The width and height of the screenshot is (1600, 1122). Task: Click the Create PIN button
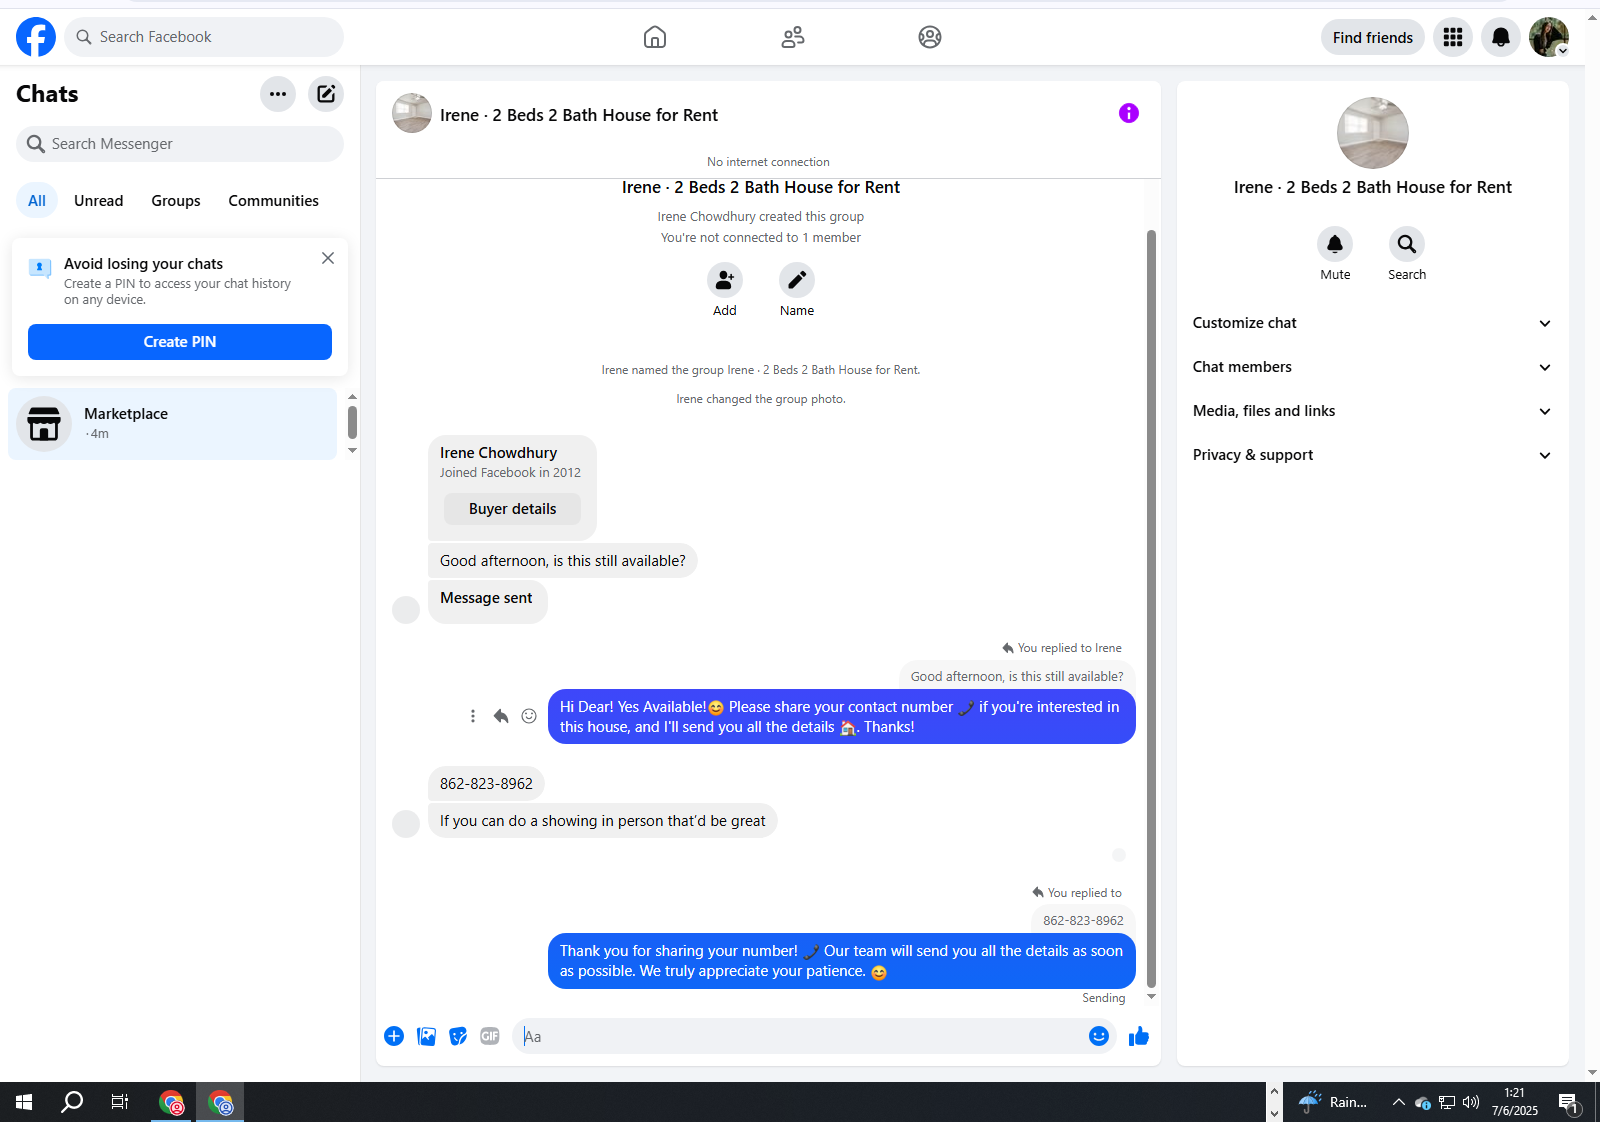click(x=180, y=342)
